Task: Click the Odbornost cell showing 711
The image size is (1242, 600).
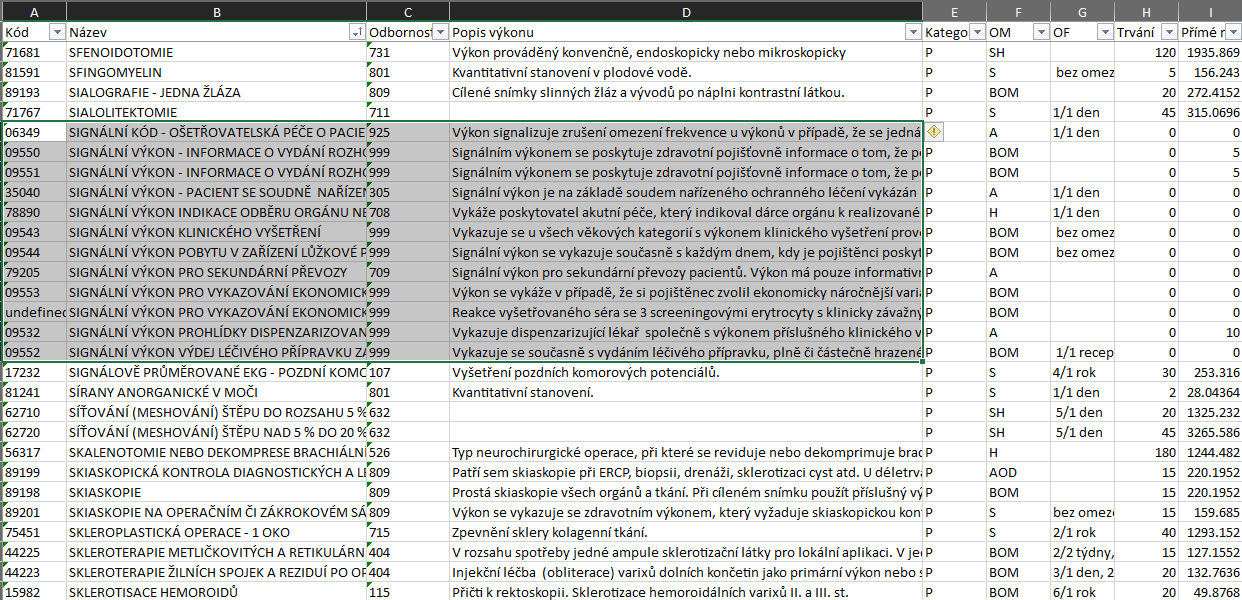Action: (408, 112)
